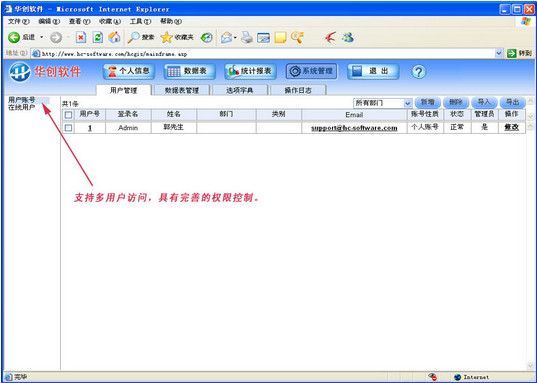Click the 登录名 column header
The height and width of the screenshot is (383, 537).
128,114
